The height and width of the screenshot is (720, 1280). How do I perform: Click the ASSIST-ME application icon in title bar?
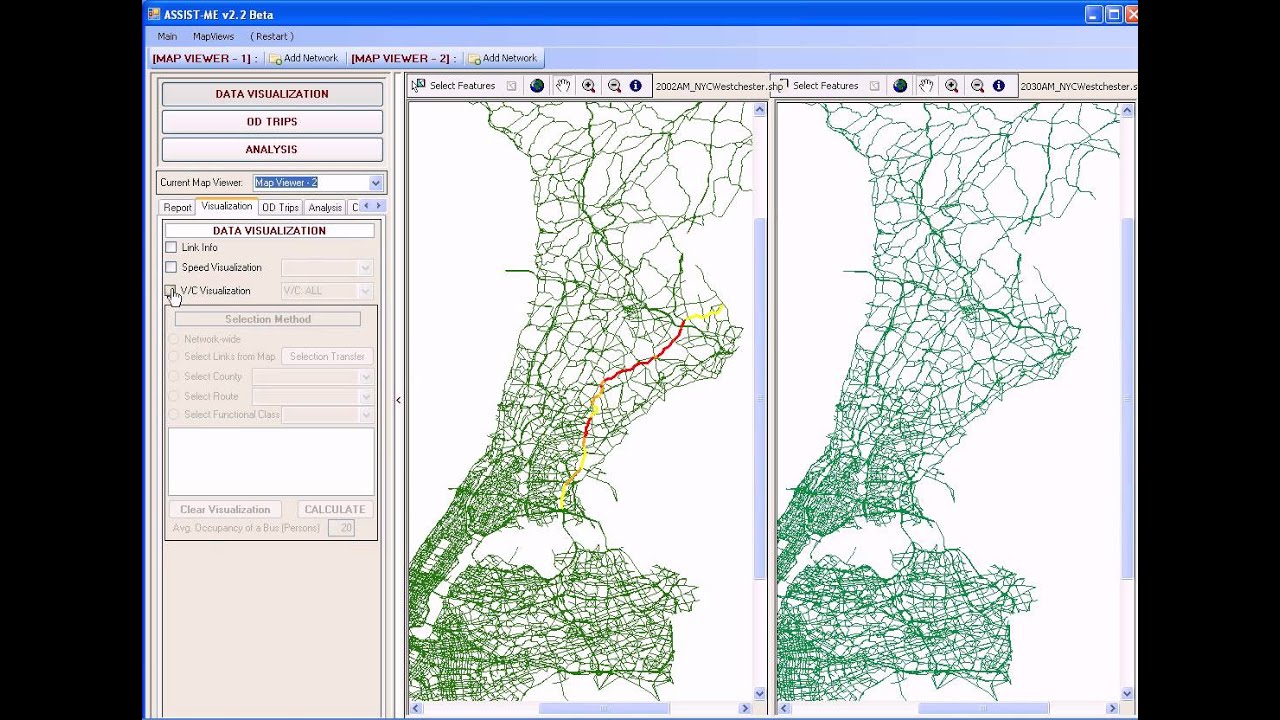tap(154, 14)
